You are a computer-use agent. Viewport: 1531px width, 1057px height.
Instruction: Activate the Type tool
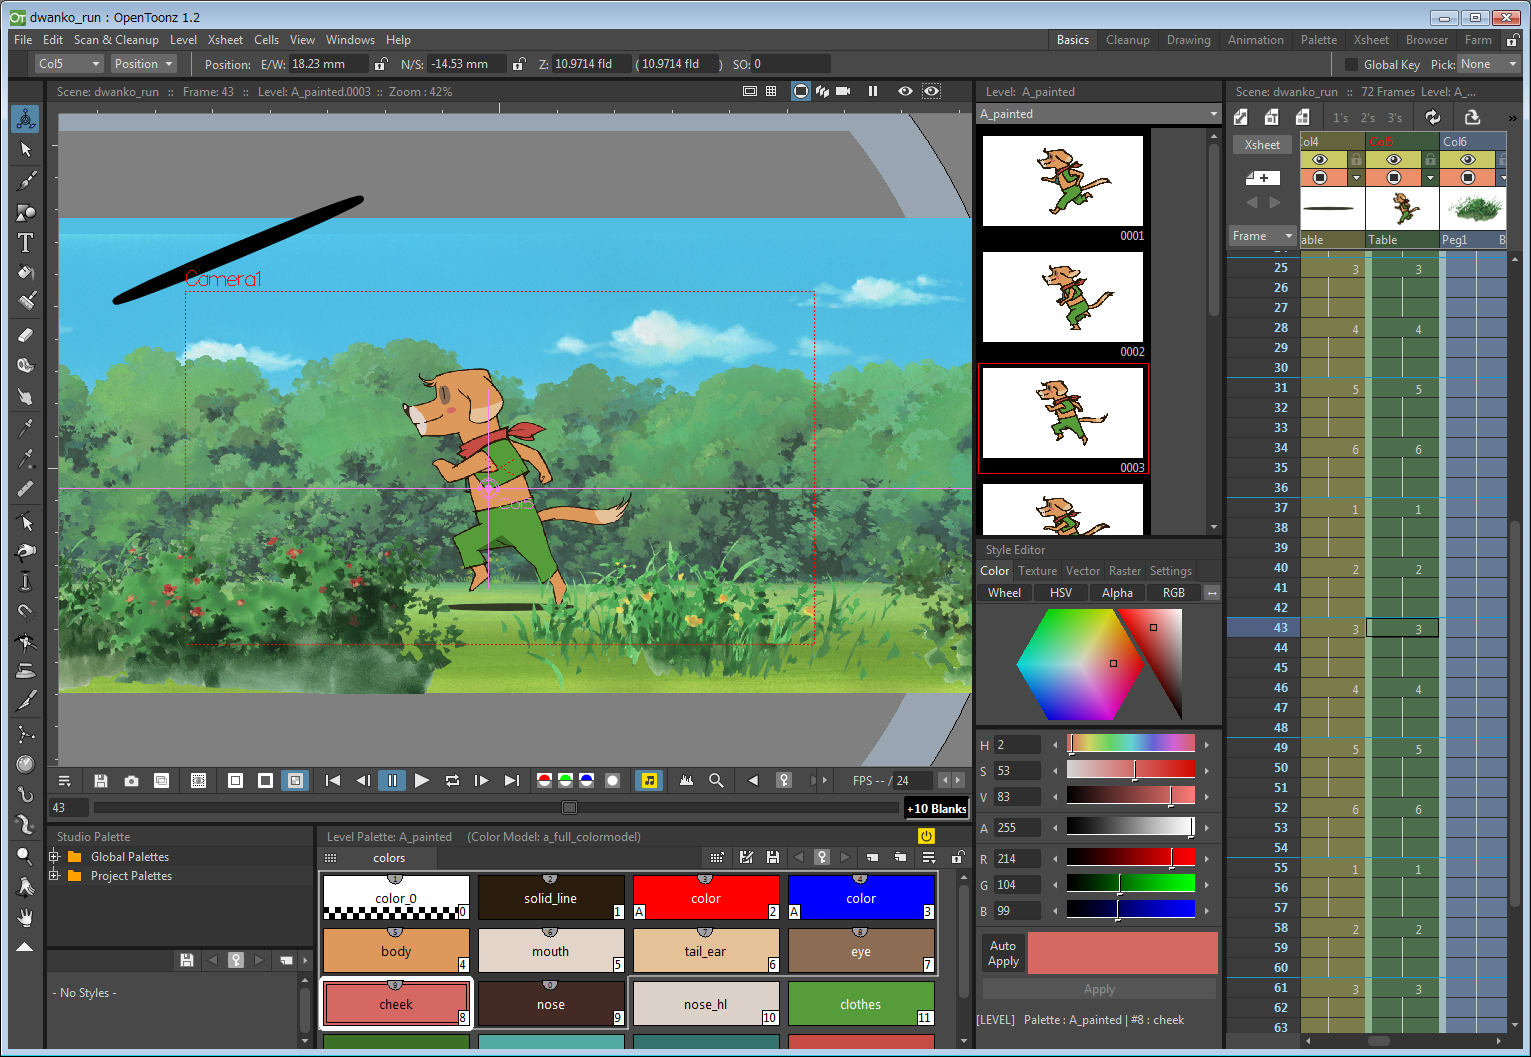26,242
